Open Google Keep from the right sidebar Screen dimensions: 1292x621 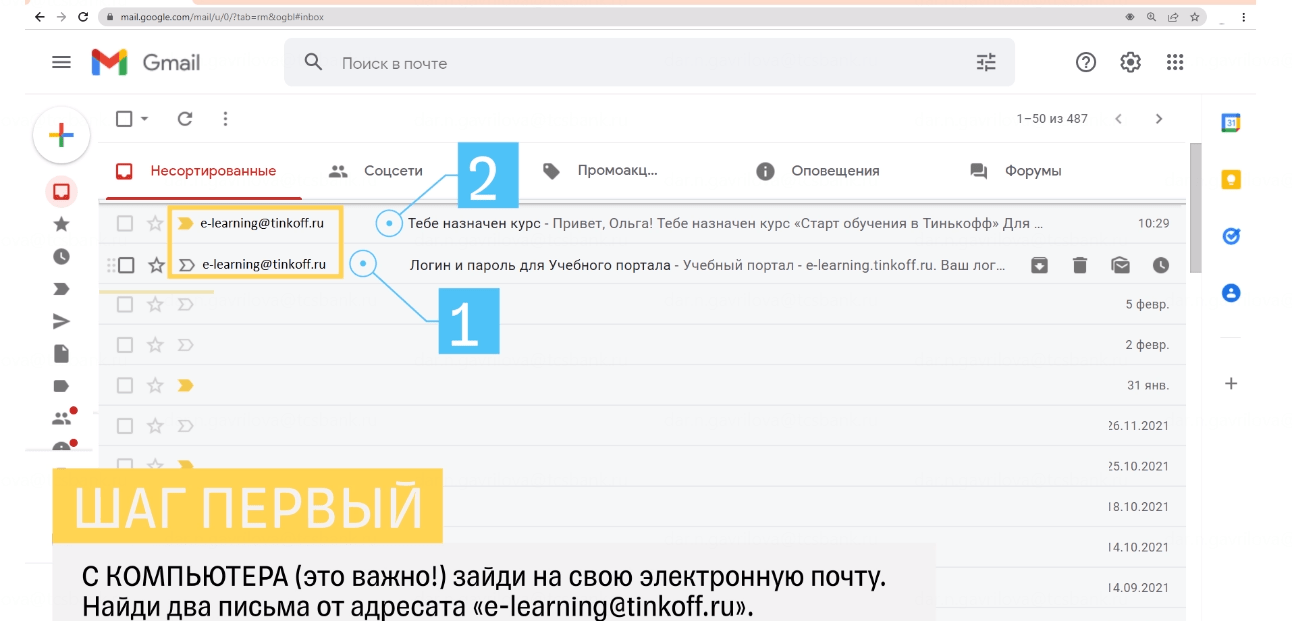pyautogui.click(x=1232, y=178)
